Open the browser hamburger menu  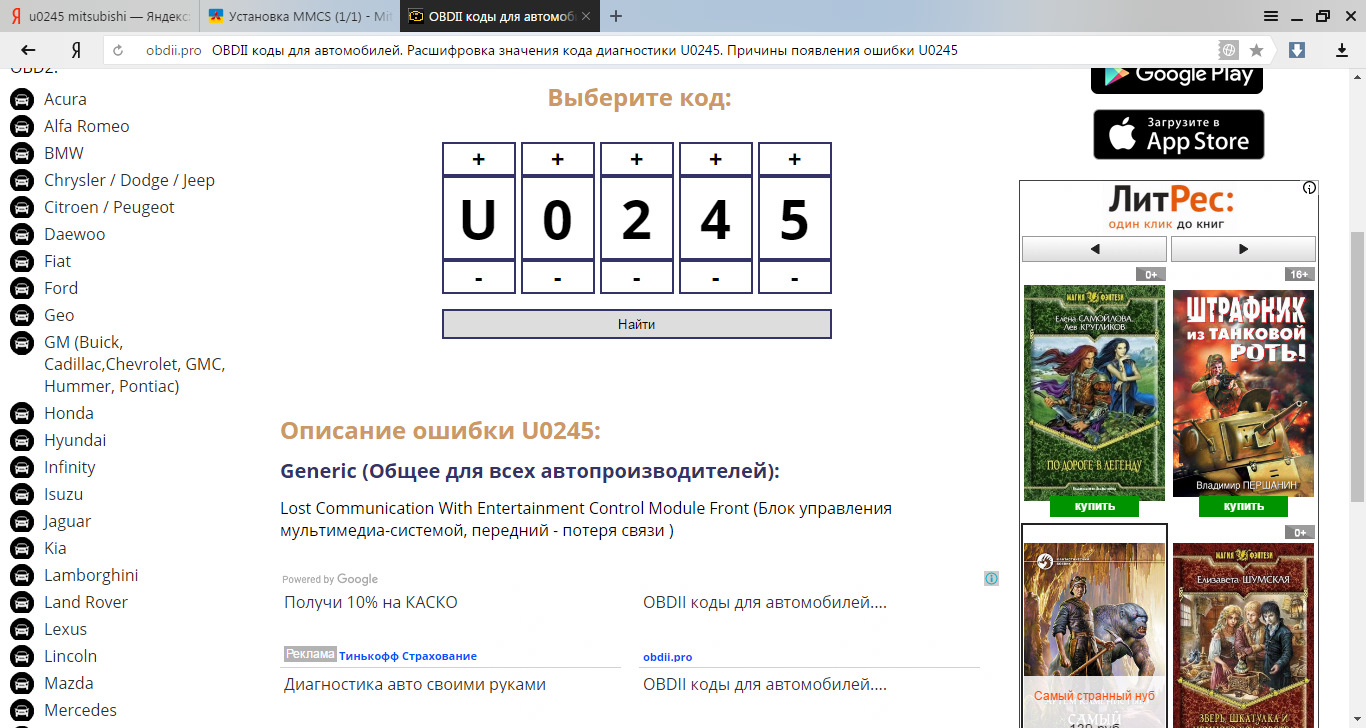pyautogui.click(x=1271, y=16)
